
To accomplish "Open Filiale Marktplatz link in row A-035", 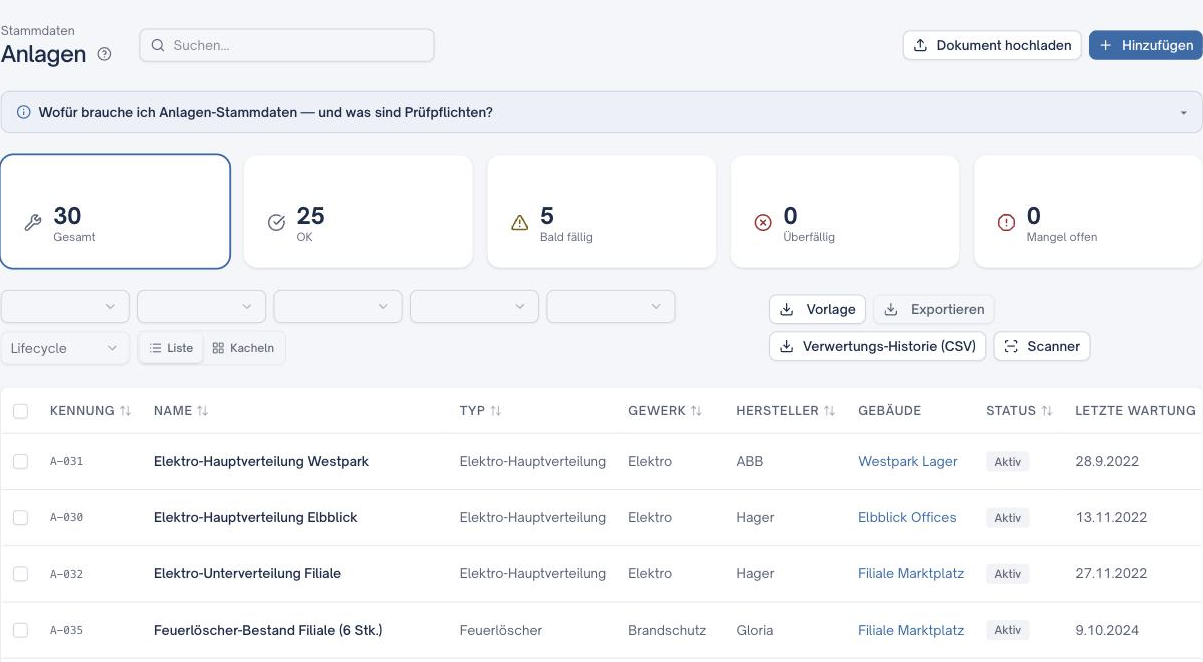I will coord(911,630).
